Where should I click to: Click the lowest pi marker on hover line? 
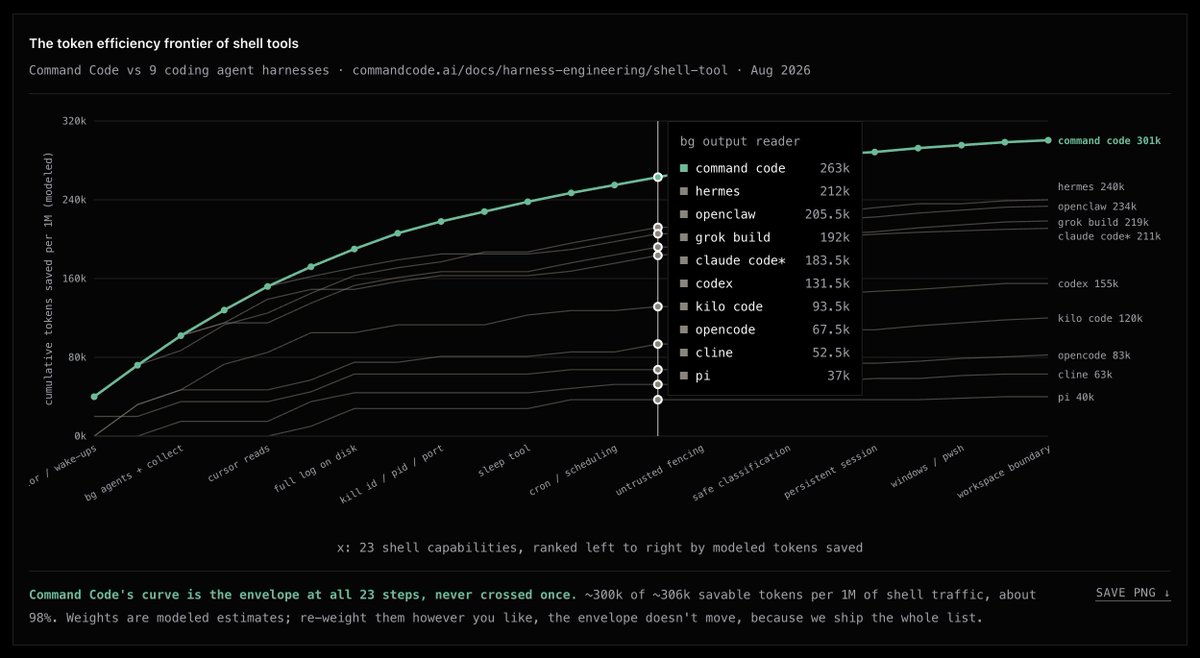coord(657,400)
